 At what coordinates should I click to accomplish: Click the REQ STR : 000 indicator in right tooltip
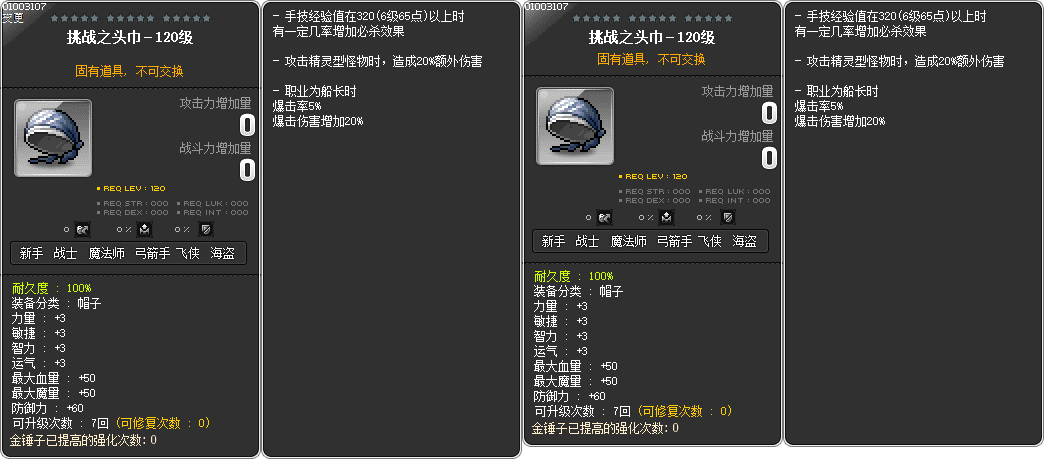[654, 191]
